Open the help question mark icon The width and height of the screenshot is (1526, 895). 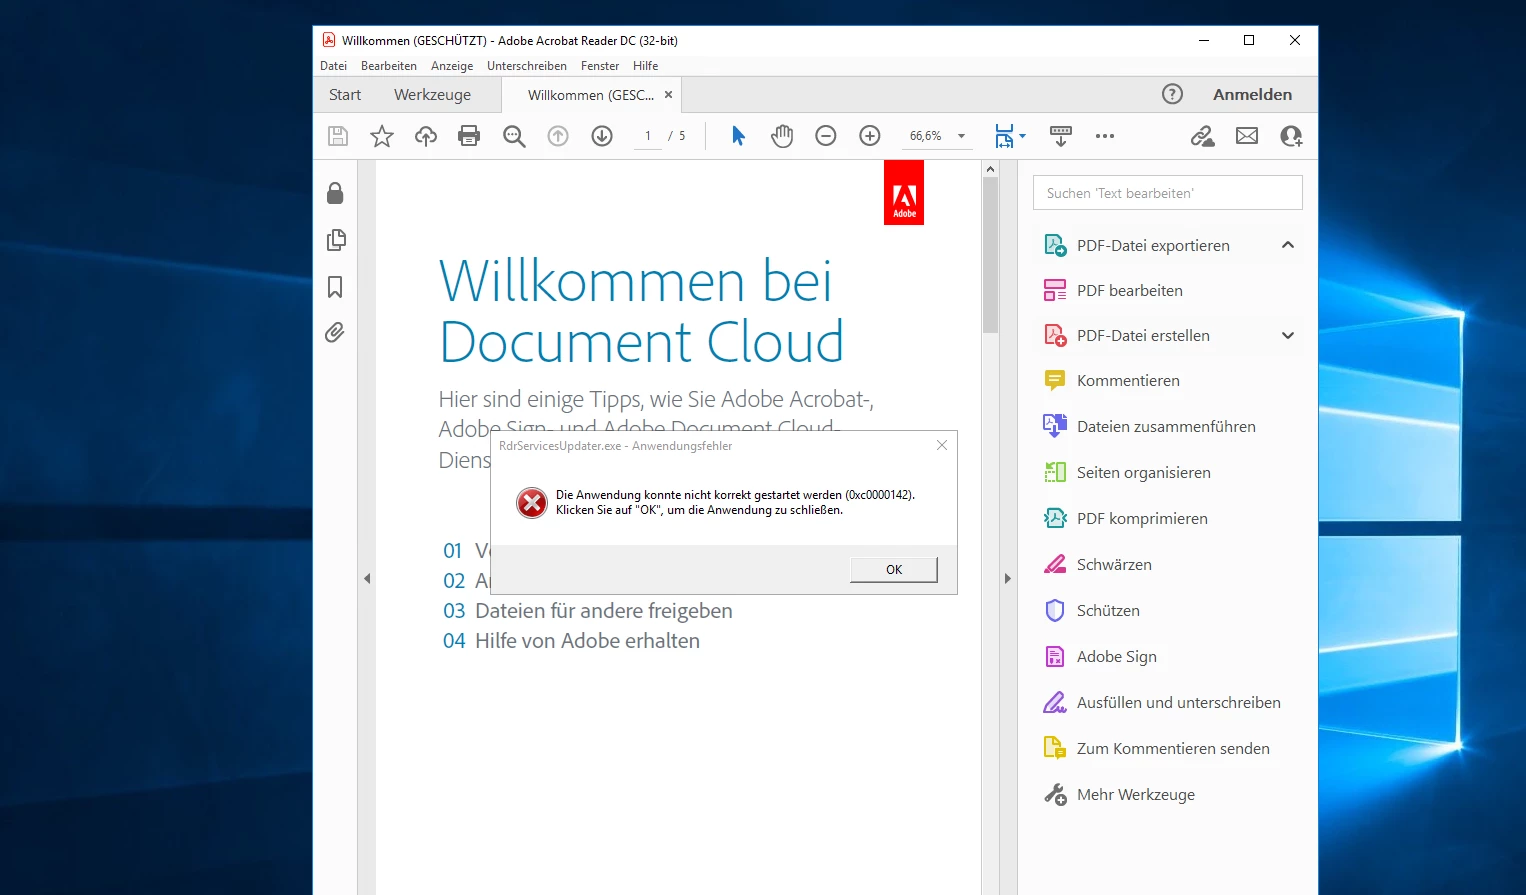pos(1172,94)
